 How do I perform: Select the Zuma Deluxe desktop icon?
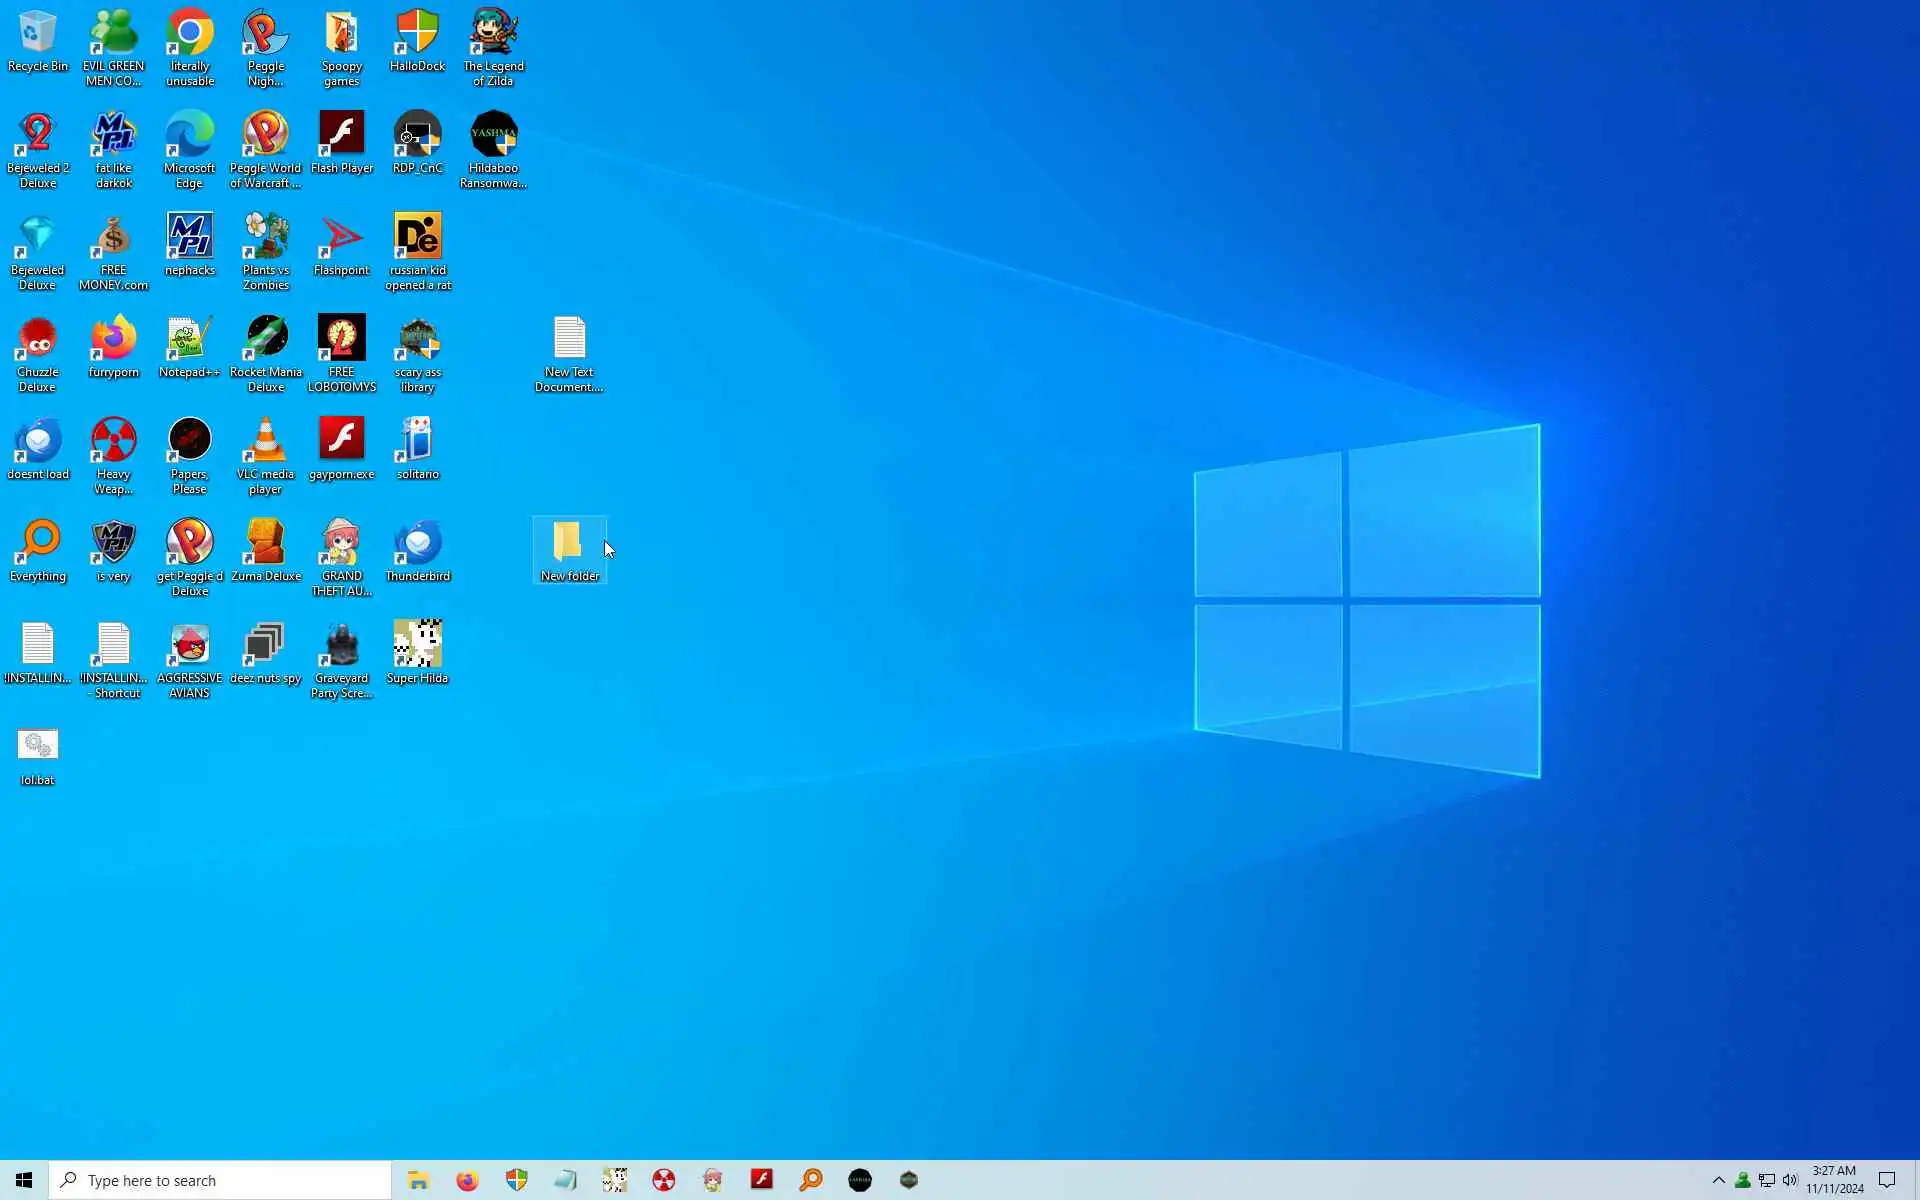pos(265,544)
